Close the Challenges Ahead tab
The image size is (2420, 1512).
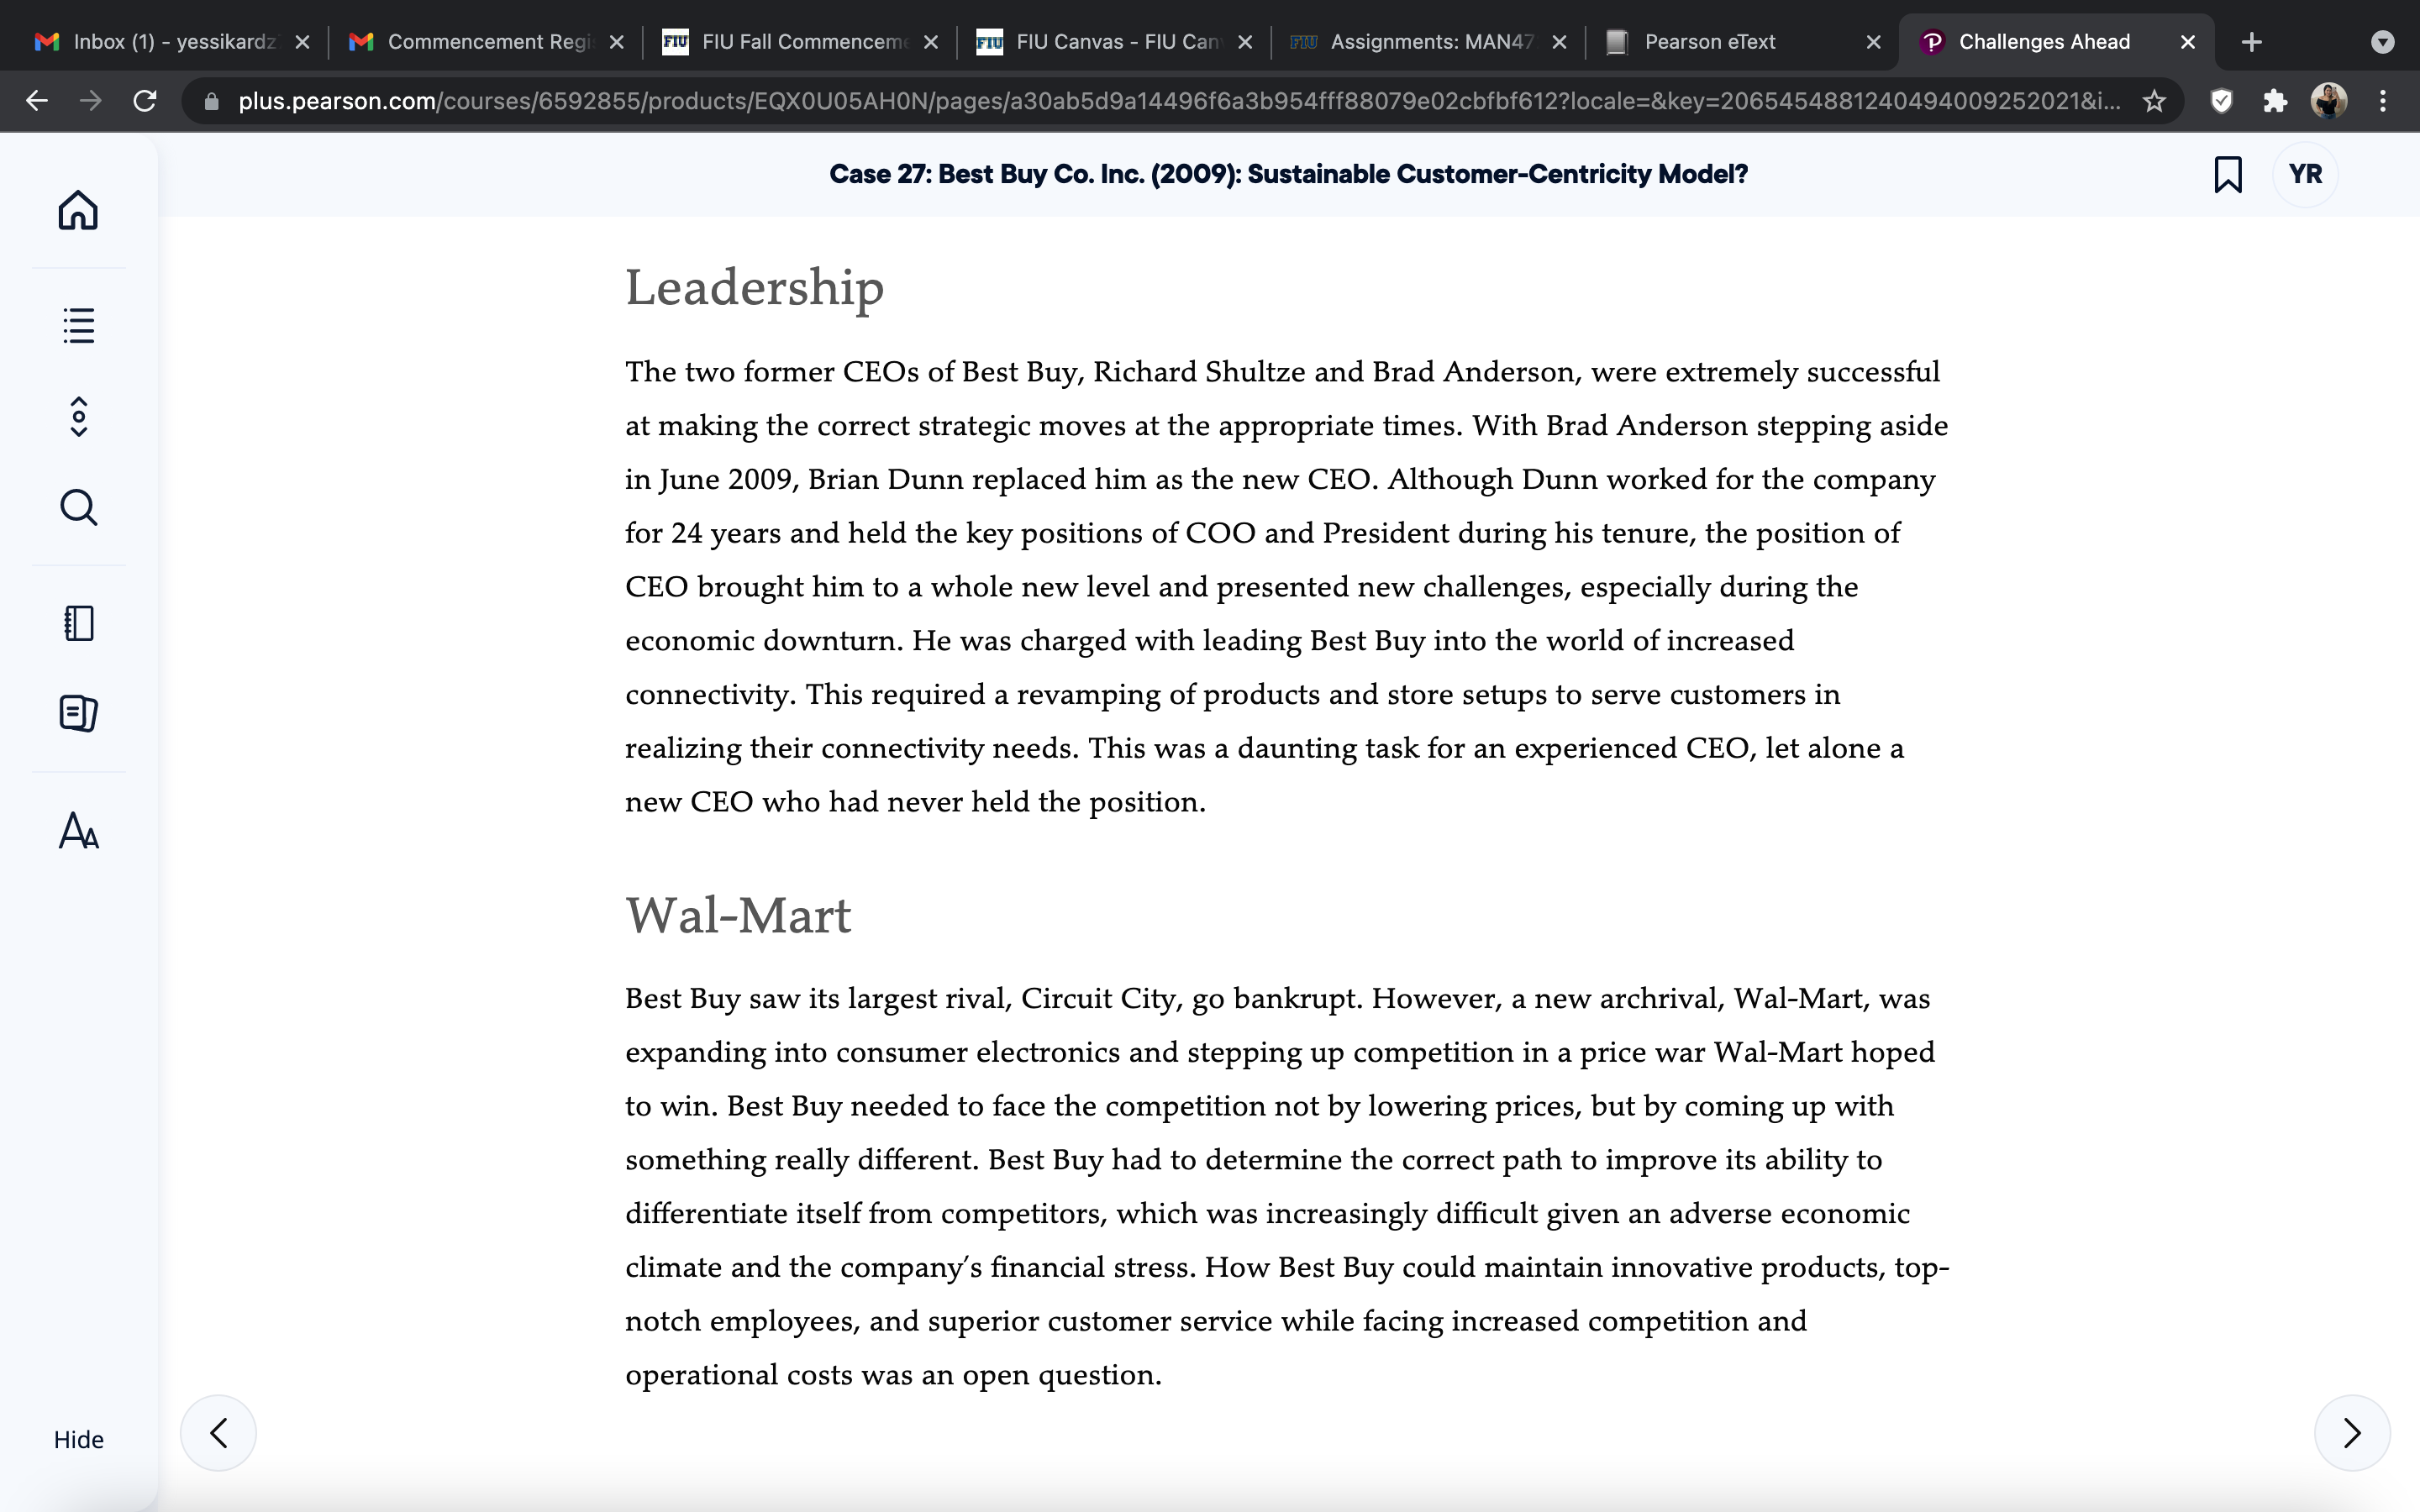pos(2188,42)
